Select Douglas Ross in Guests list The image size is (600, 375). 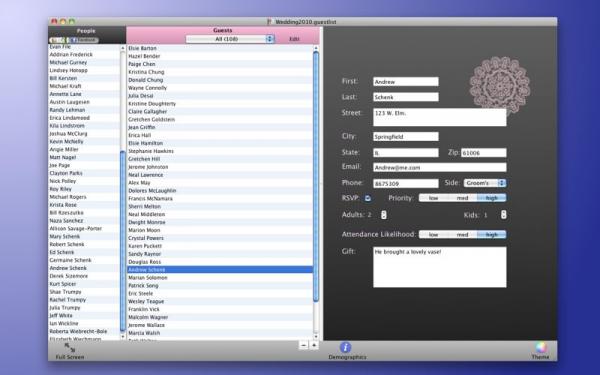[220, 262]
